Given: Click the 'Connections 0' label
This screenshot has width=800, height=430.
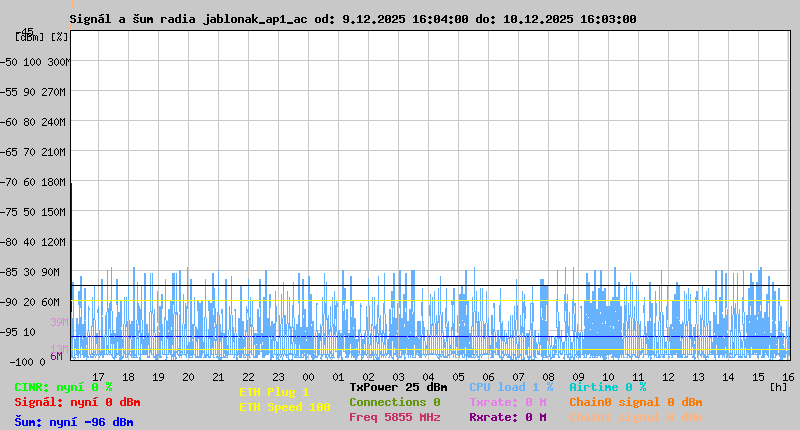Looking at the screenshot, I should pos(394,402).
